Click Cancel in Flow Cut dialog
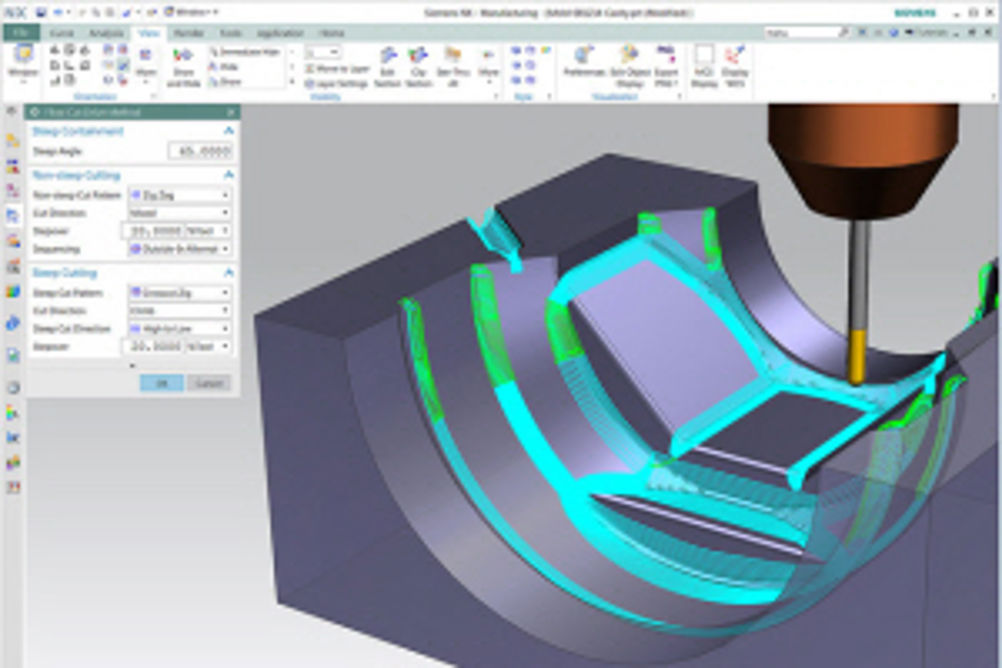The image size is (1002, 668). click(209, 383)
